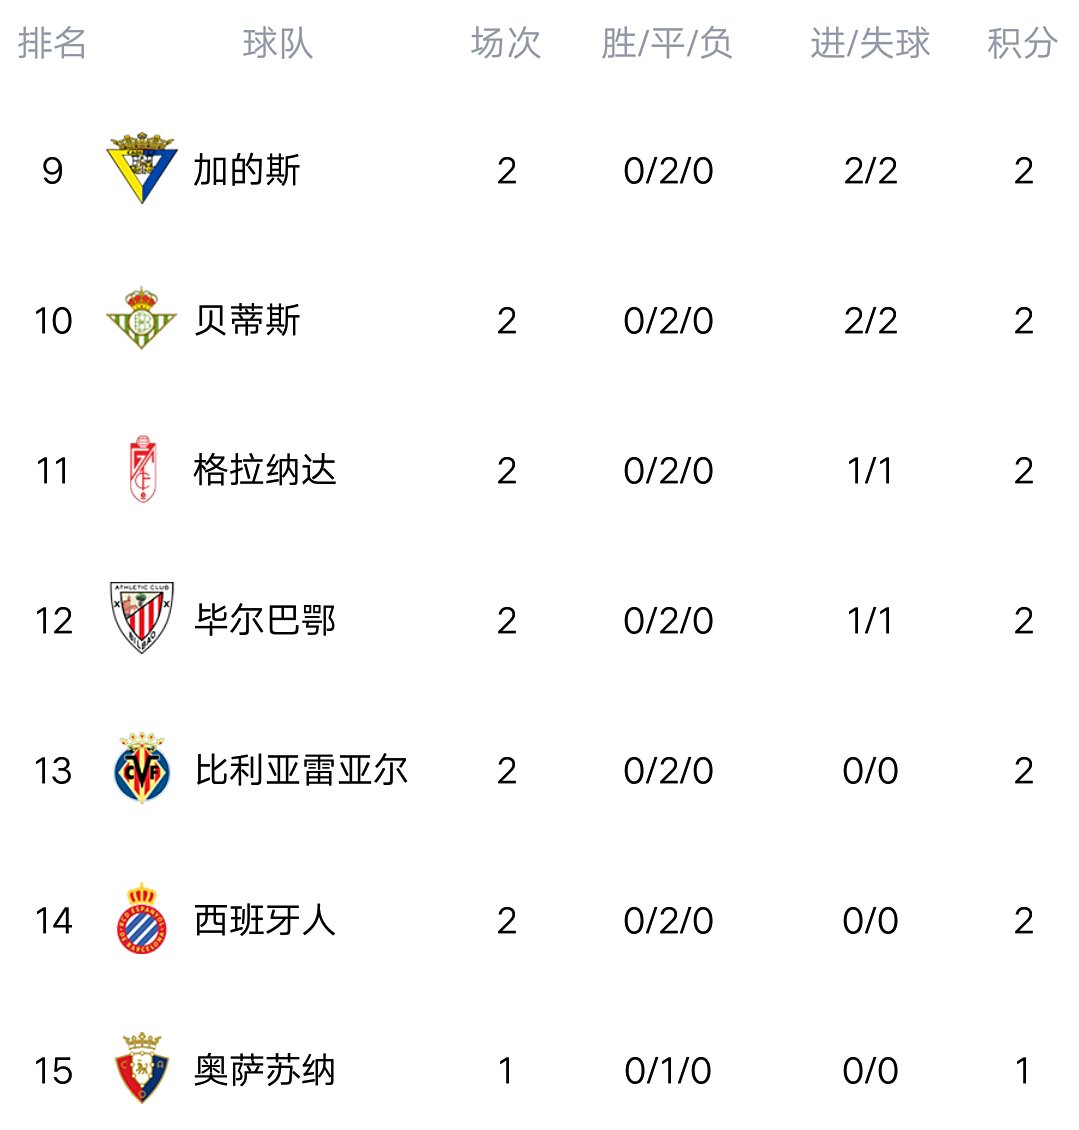Click the Espanyol (西班牙人) club crest
This screenshot has width=1079, height=1130.
pyautogui.click(x=142, y=919)
